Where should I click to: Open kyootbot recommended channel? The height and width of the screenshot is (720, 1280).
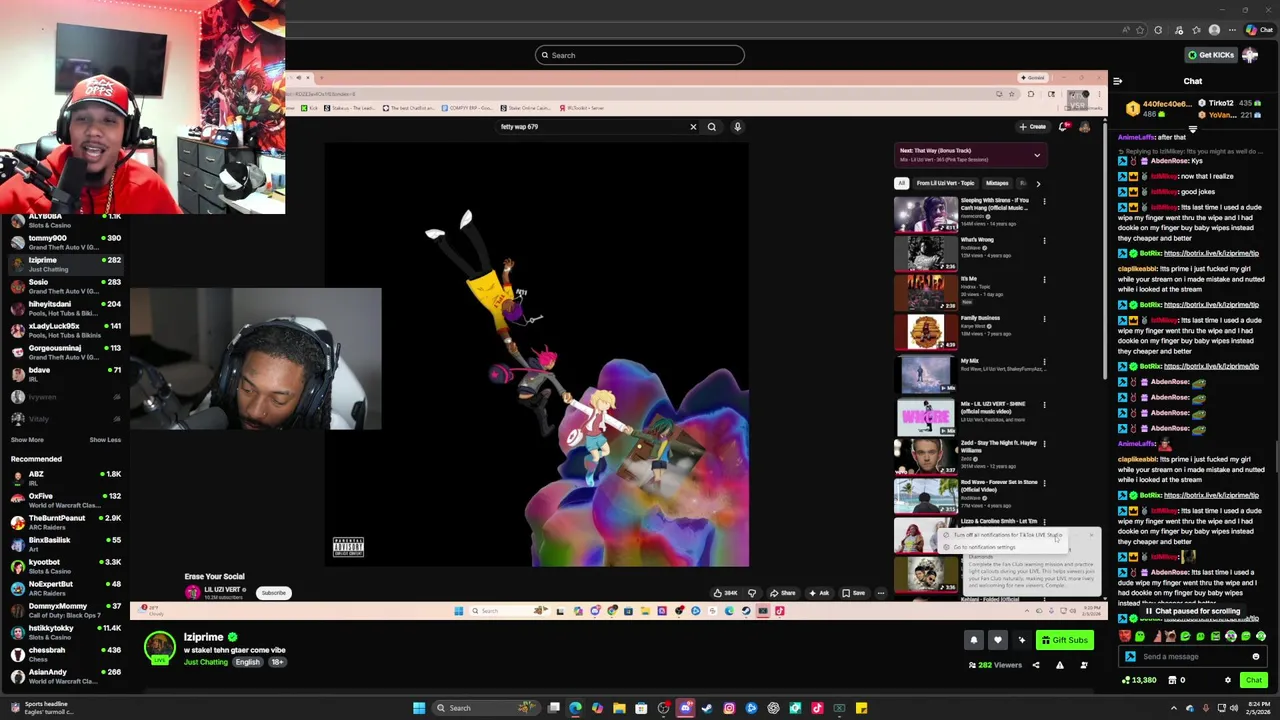click(x=65, y=566)
